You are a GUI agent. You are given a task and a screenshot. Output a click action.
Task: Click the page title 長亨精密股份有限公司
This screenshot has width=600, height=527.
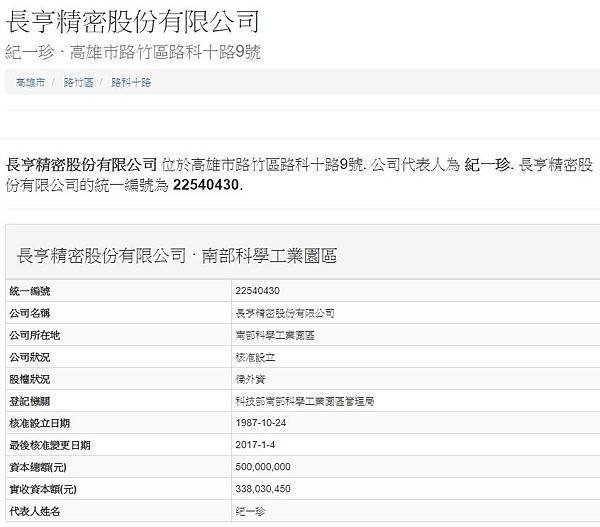(x=133, y=22)
